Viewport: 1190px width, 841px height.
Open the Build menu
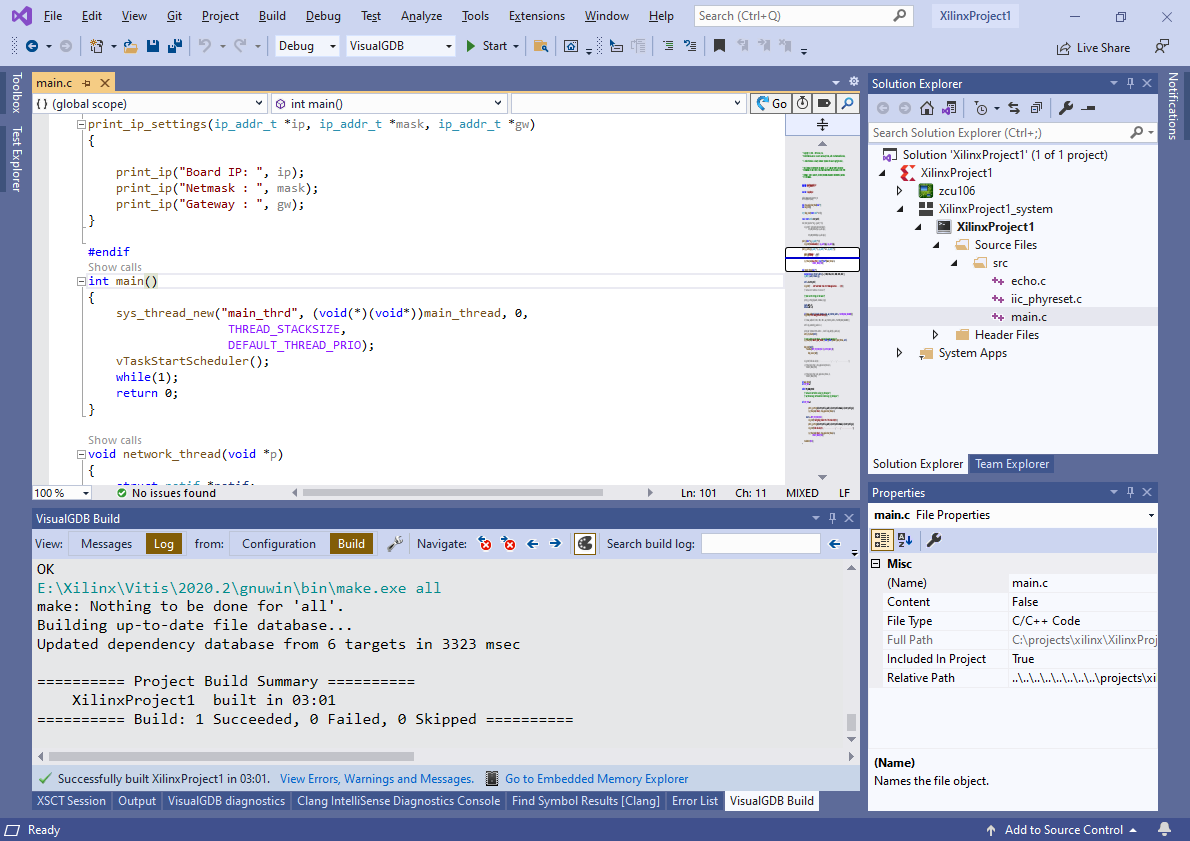pyautogui.click(x=272, y=16)
